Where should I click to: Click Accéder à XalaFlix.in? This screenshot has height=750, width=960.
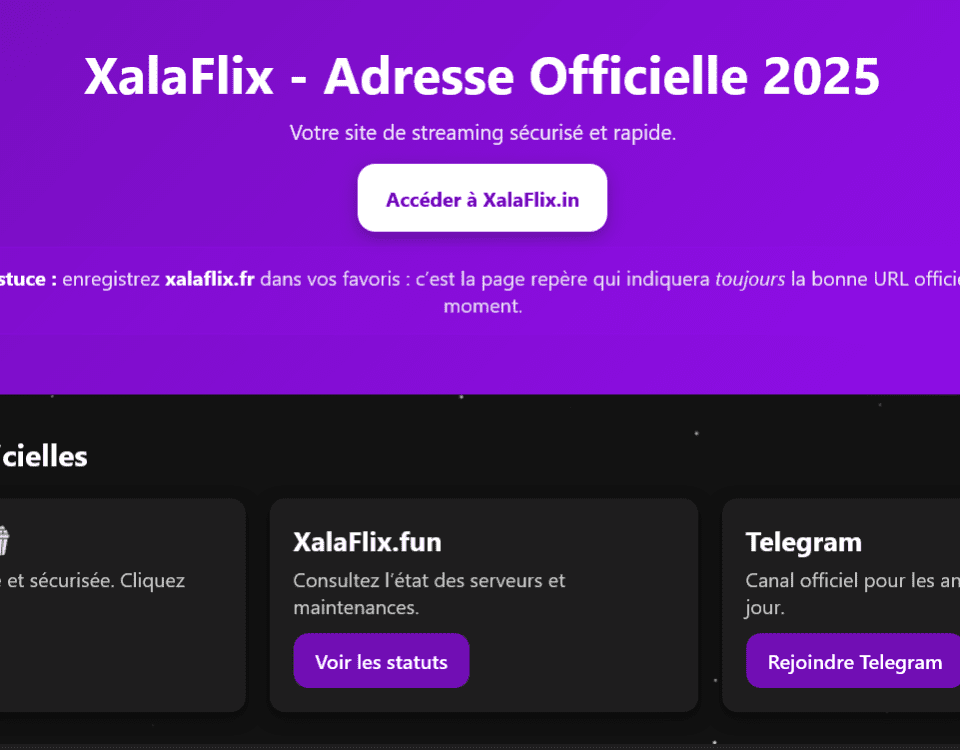482,198
